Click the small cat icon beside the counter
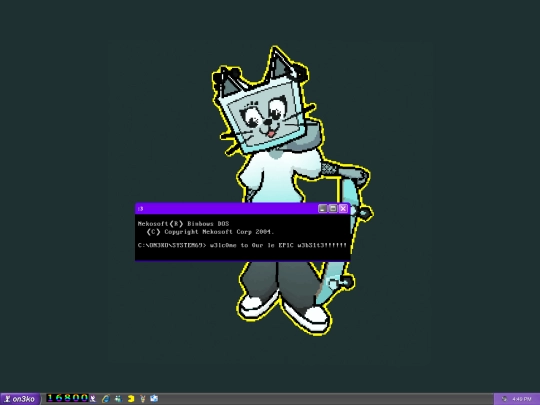The width and height of the screenshot is (540, 405). [93, 399]
